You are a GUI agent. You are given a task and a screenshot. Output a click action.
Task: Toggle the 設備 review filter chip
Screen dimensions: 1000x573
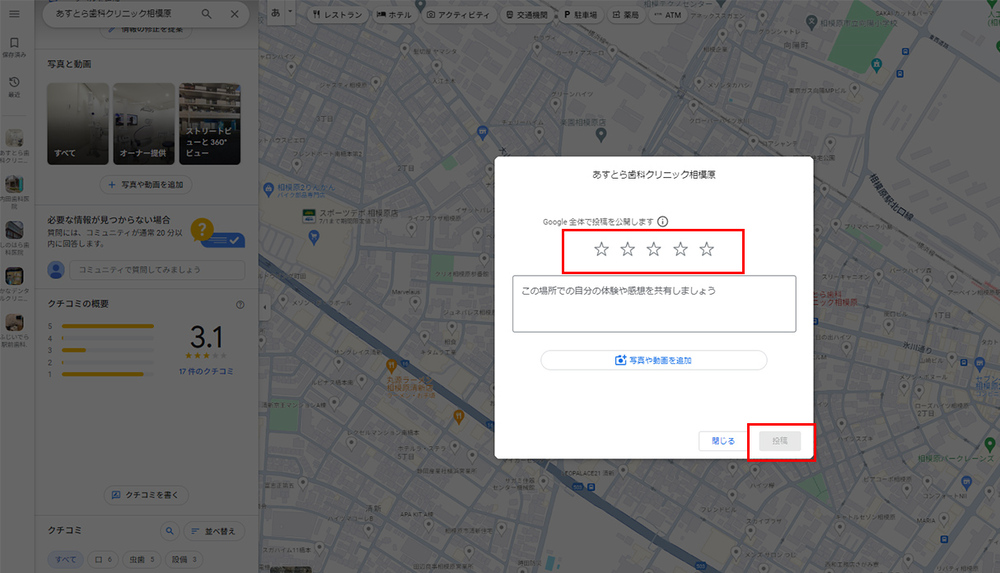[x=183, y=559]
